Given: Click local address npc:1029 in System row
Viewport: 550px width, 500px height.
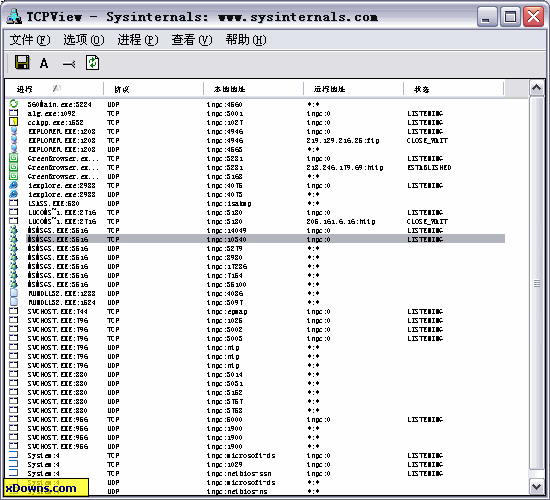Looking at the screenshot, I should (224, 464).
